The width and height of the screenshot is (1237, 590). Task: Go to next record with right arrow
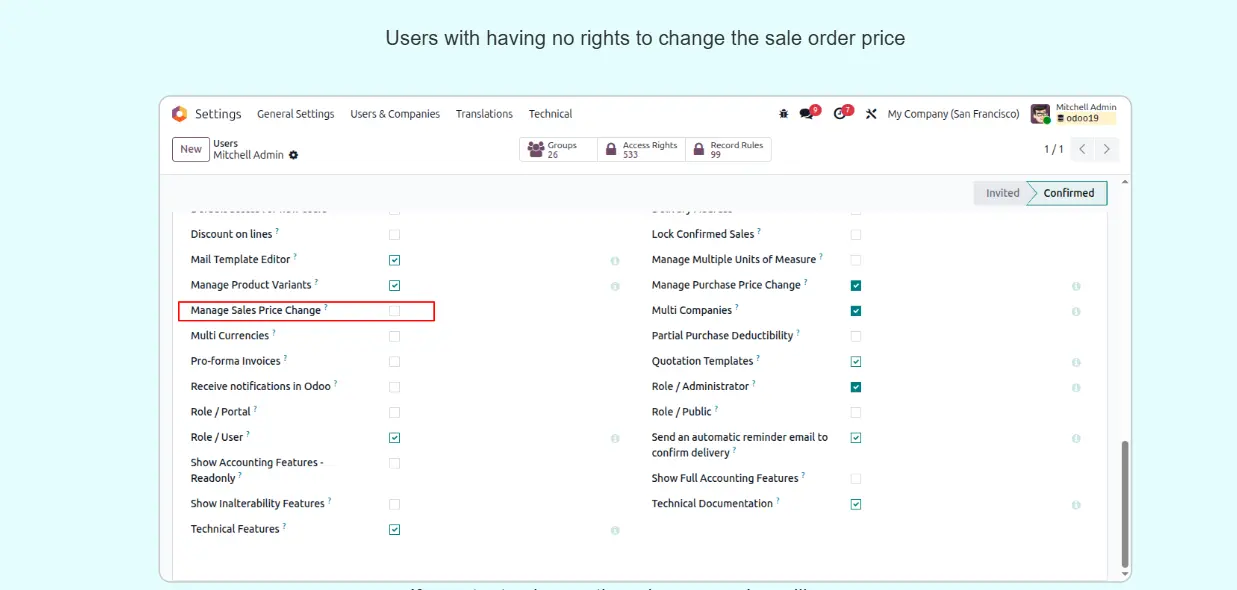(x=1106, y=149)
